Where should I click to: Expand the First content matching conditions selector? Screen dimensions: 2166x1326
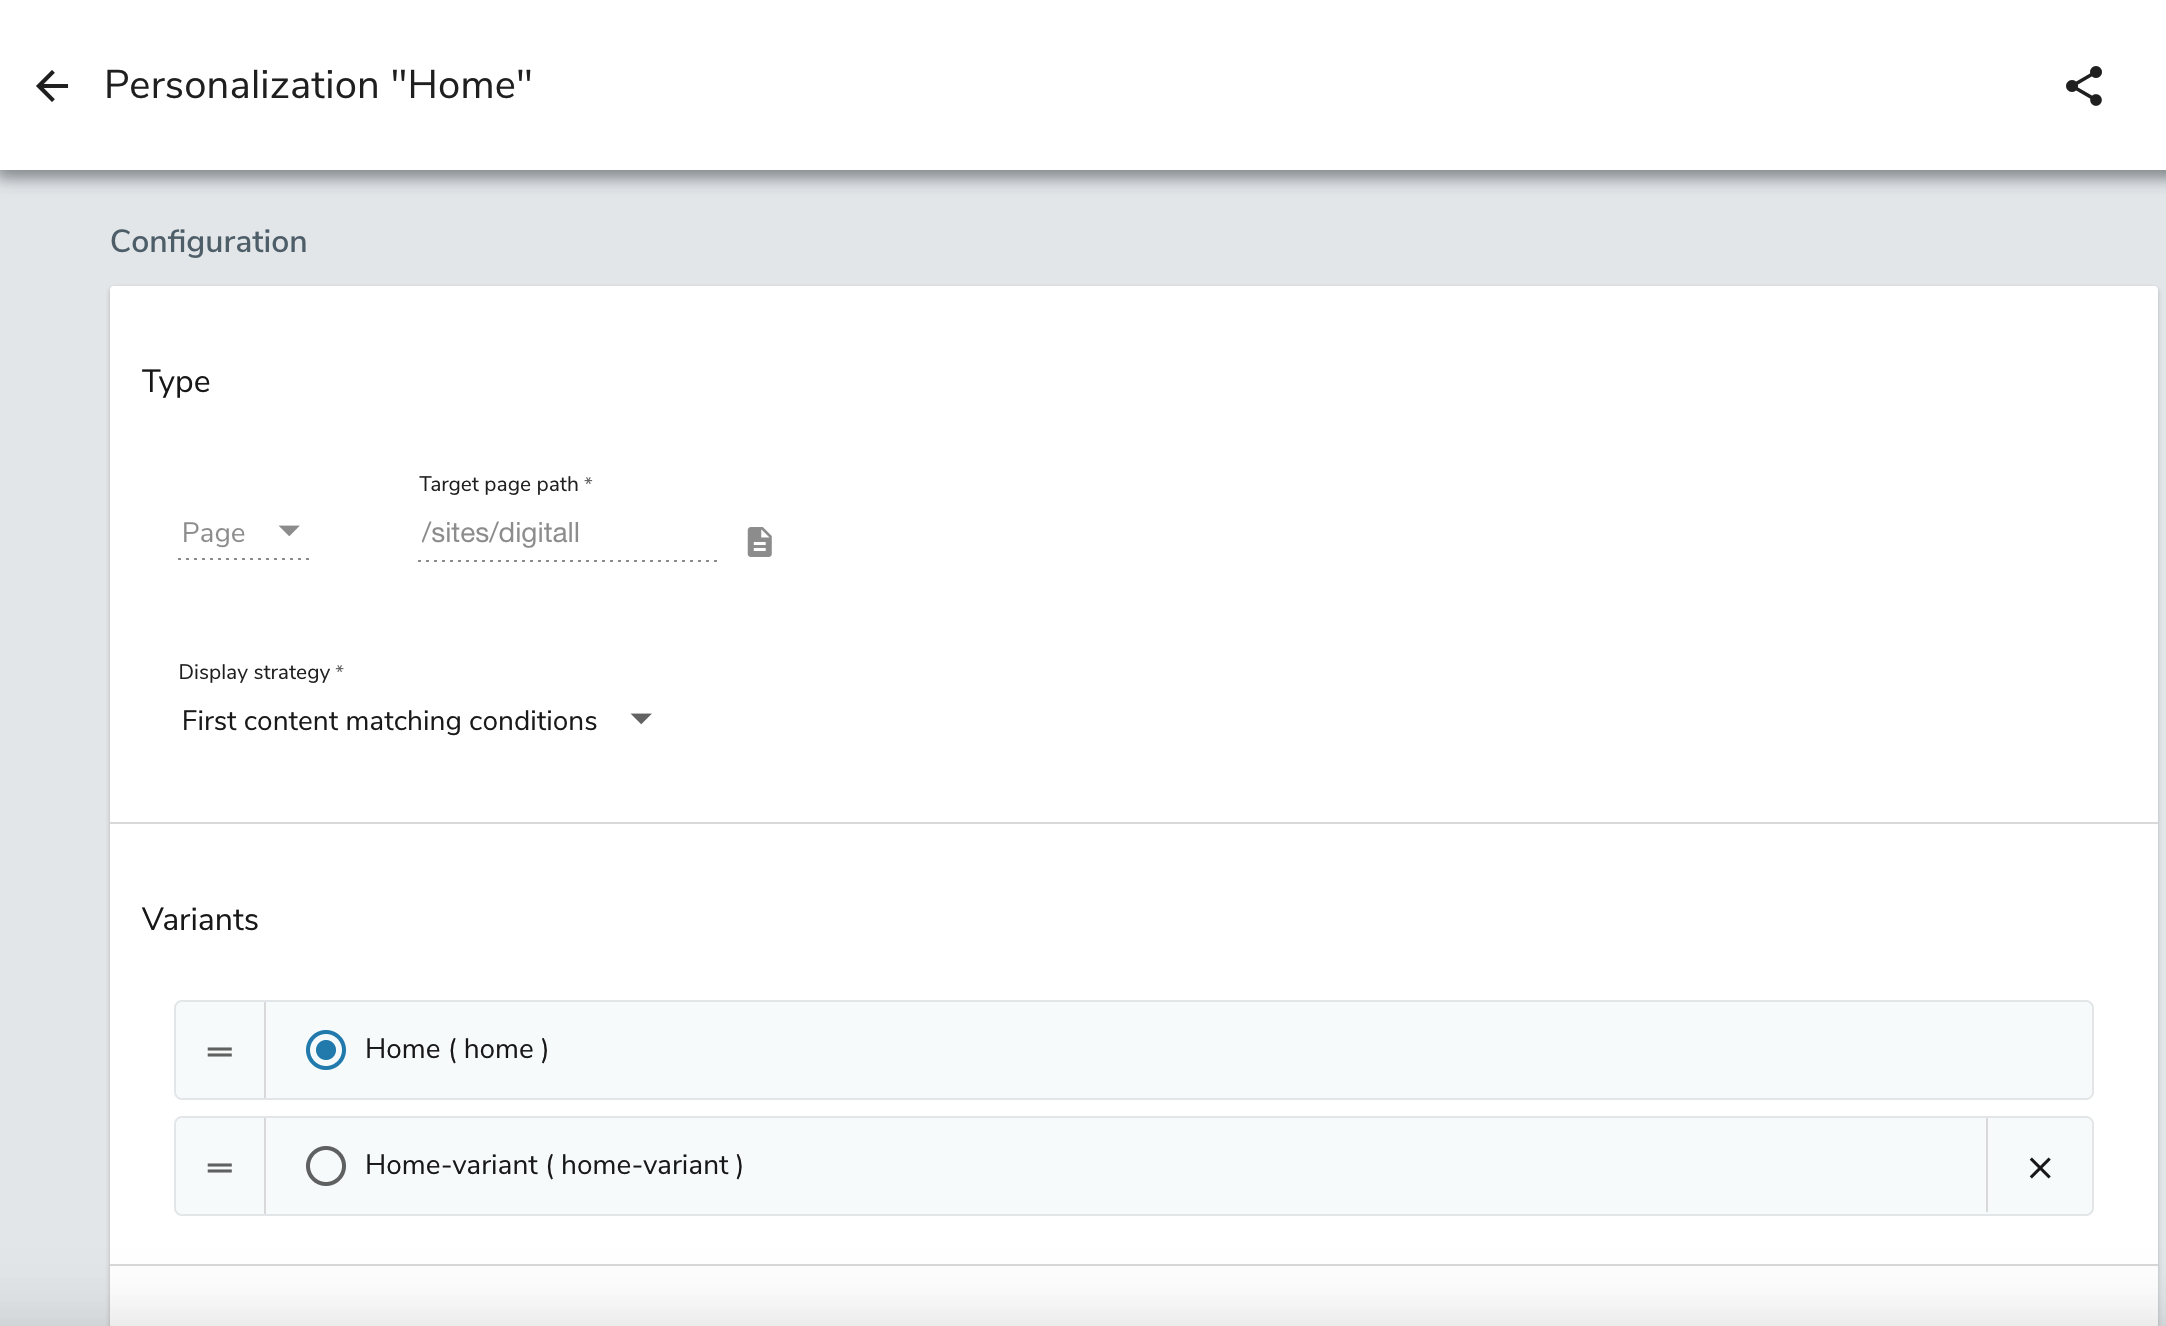642,719
